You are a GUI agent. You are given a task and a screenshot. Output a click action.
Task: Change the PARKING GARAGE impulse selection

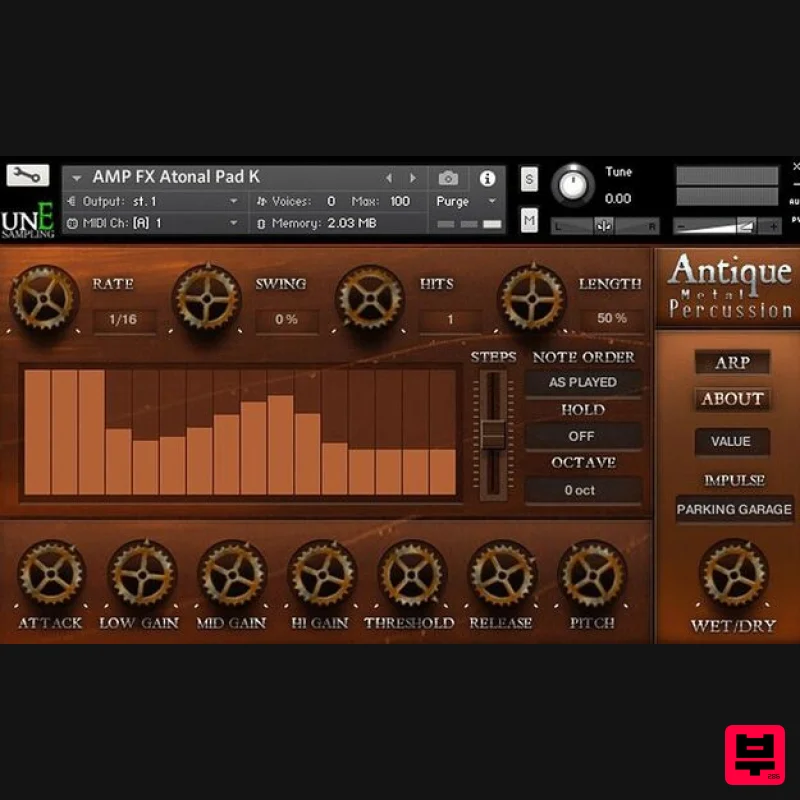pyautogui.click(x=734, y=510)
